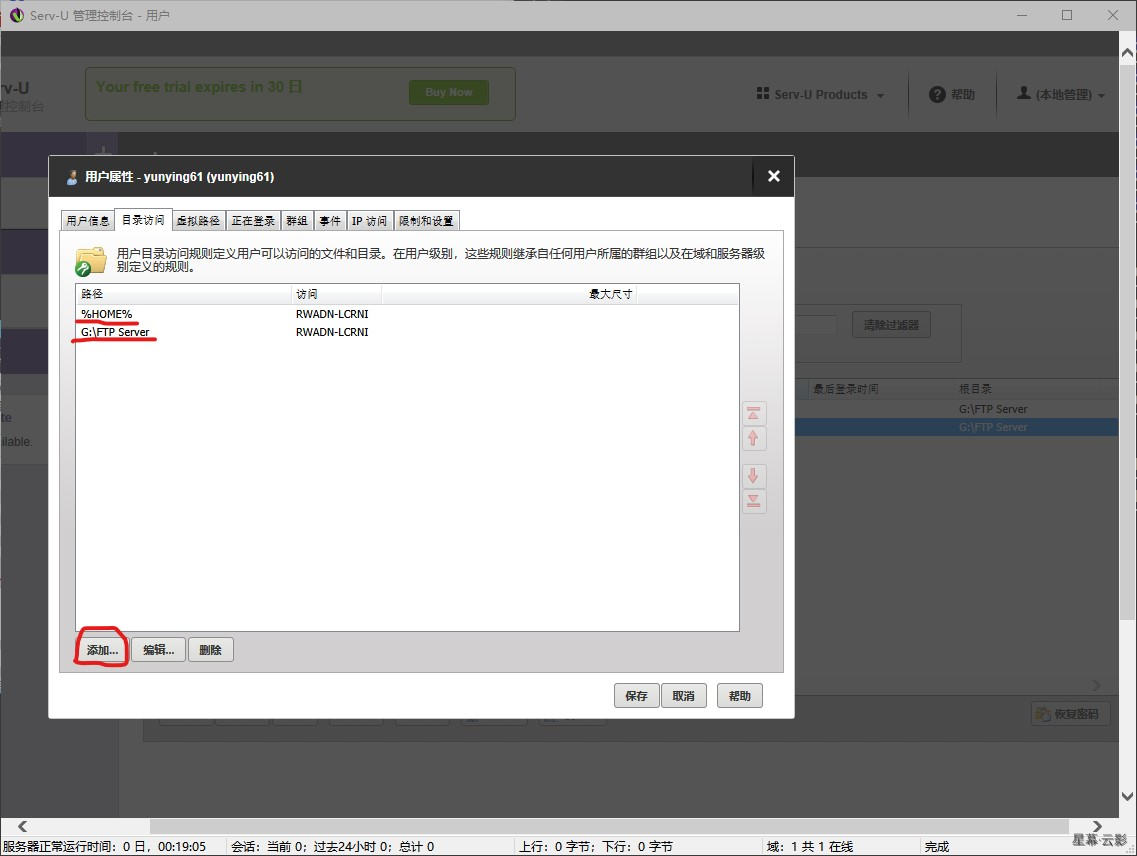Image resolution: width=1137 pixels, height=856 pixels.
Task: Expand the Serv-U Products dropdown
Action: click(x=821, y=95)
